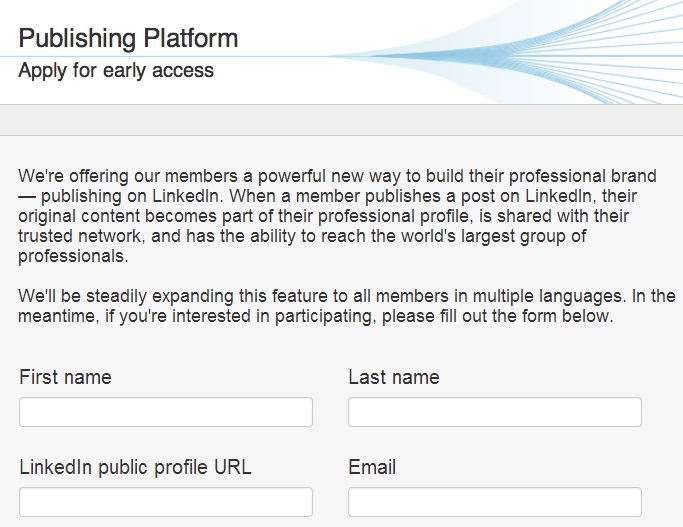683x527 pixels.
Task: Click "please fill out the form below"
Action: coord(497,316)
